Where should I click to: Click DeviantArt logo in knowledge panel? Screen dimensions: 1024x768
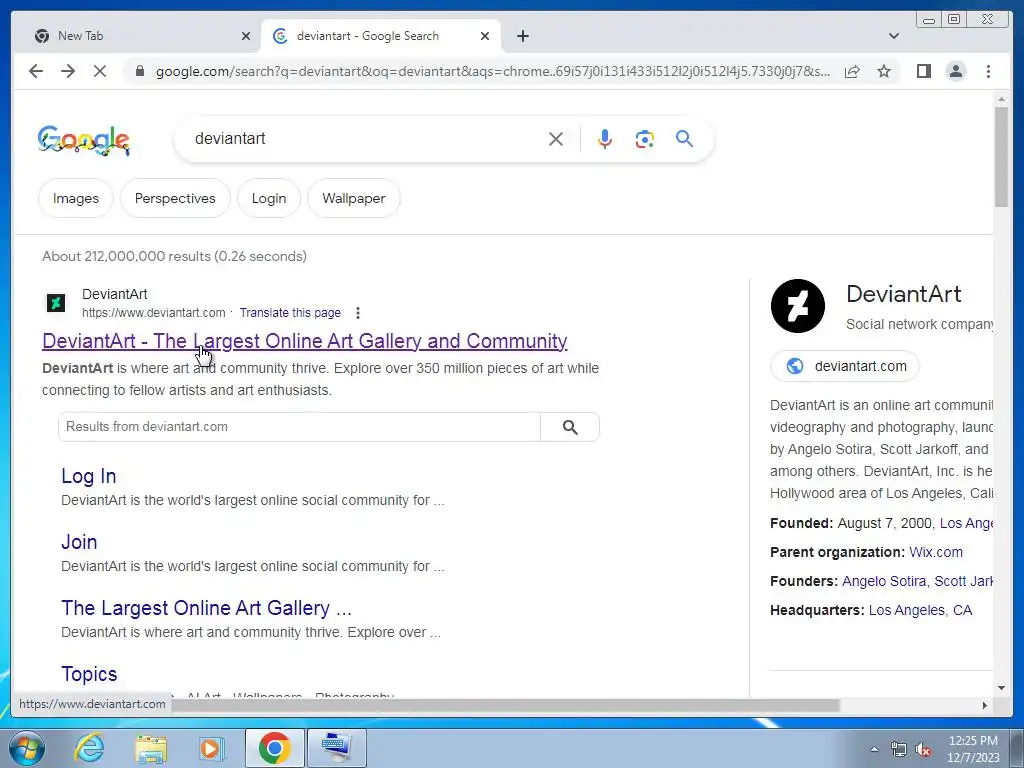[797, 306]
